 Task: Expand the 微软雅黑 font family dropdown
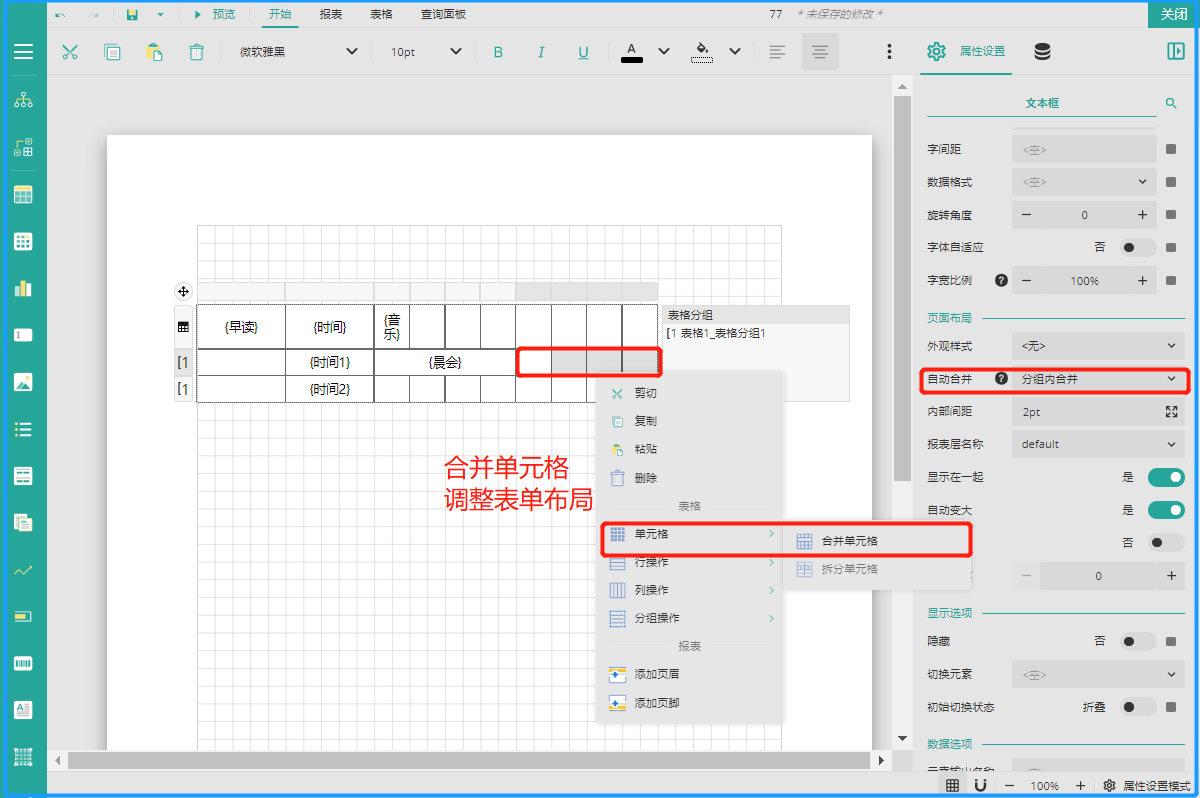point(298,52)
